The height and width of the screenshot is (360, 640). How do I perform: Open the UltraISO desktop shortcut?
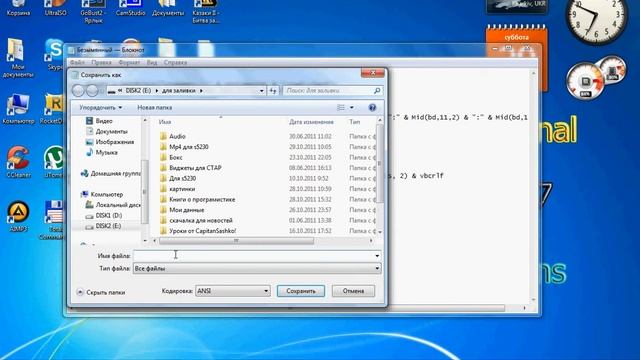56,8
